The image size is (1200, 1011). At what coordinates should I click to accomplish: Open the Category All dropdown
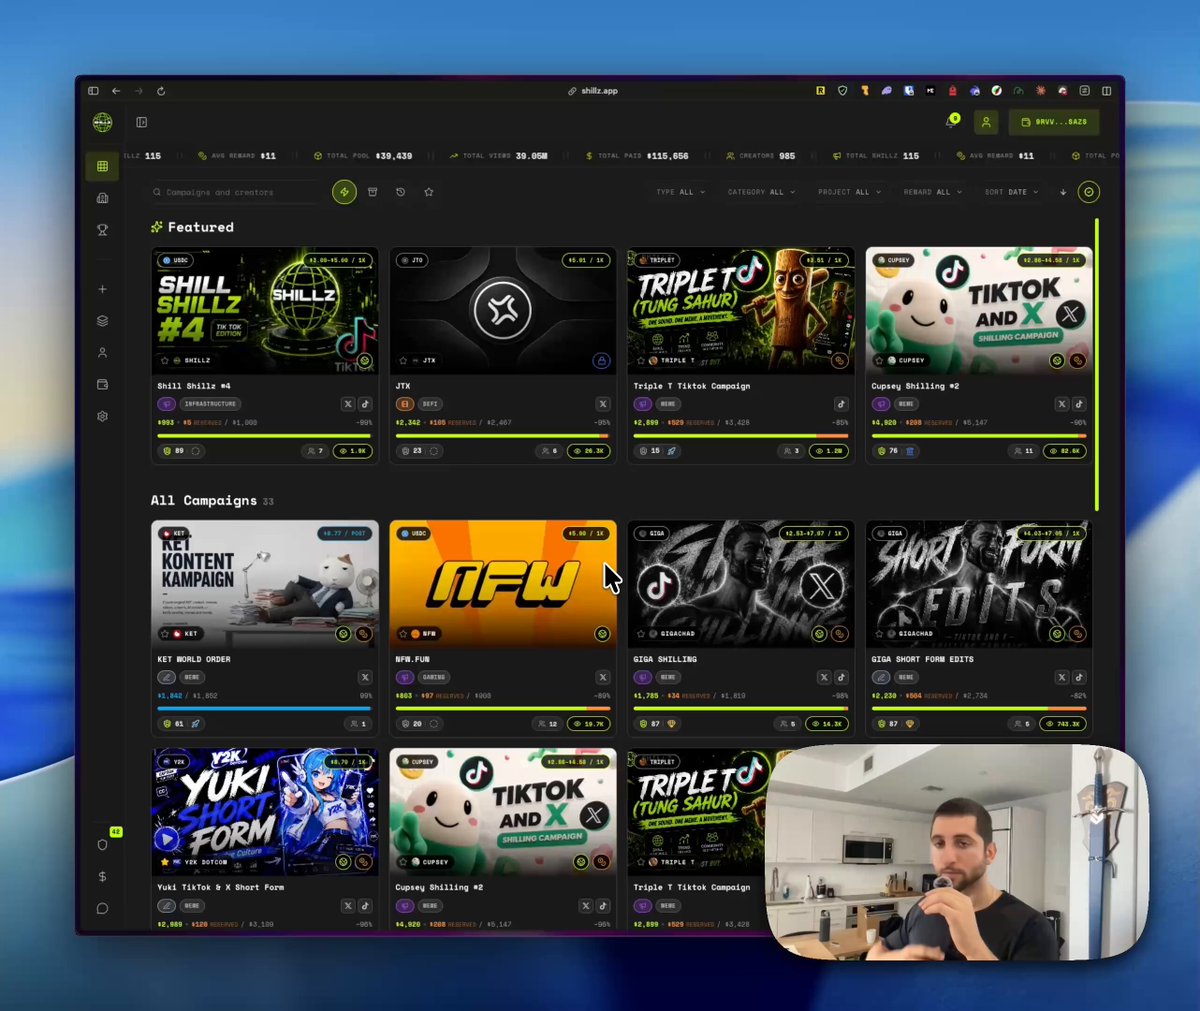[x=762, y=192]
